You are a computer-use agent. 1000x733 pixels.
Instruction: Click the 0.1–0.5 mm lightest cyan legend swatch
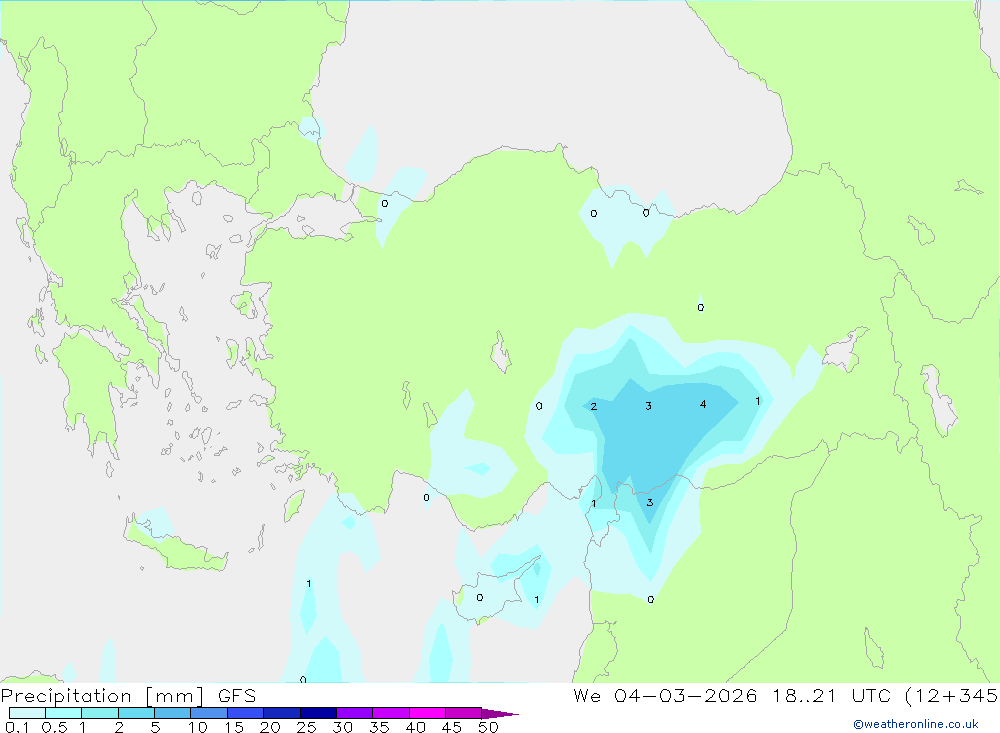27,713
